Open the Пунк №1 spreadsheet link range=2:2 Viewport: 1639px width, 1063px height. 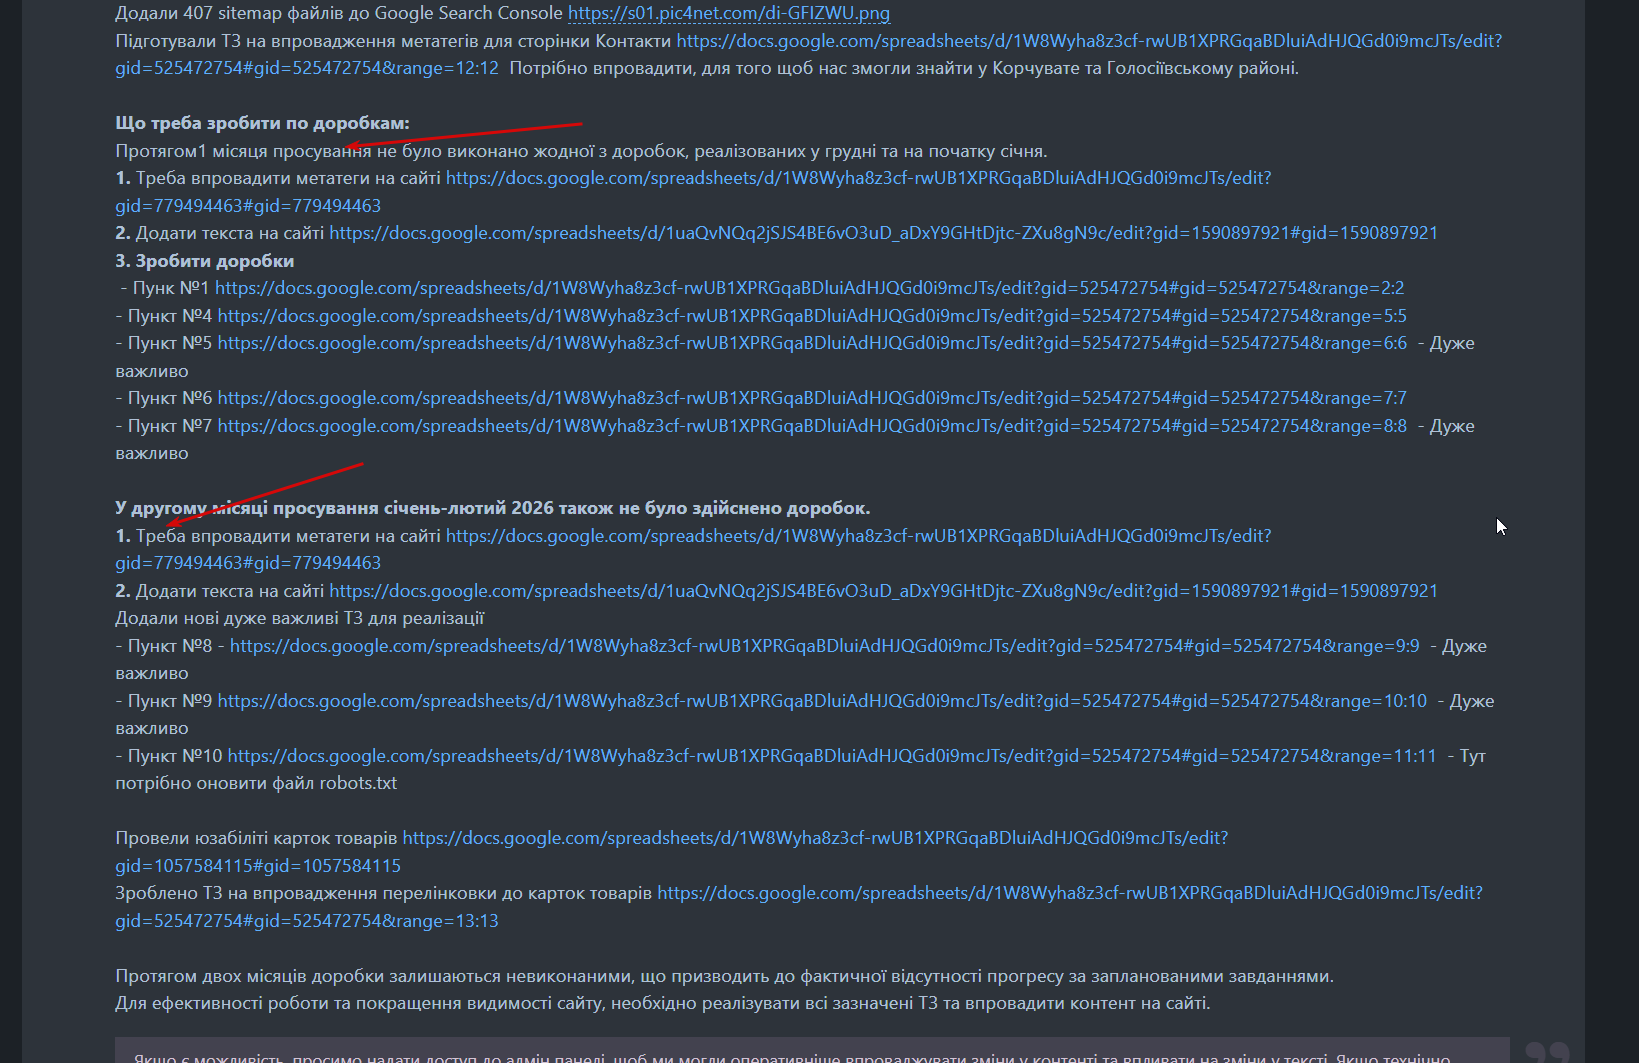[x=809, y=288]
